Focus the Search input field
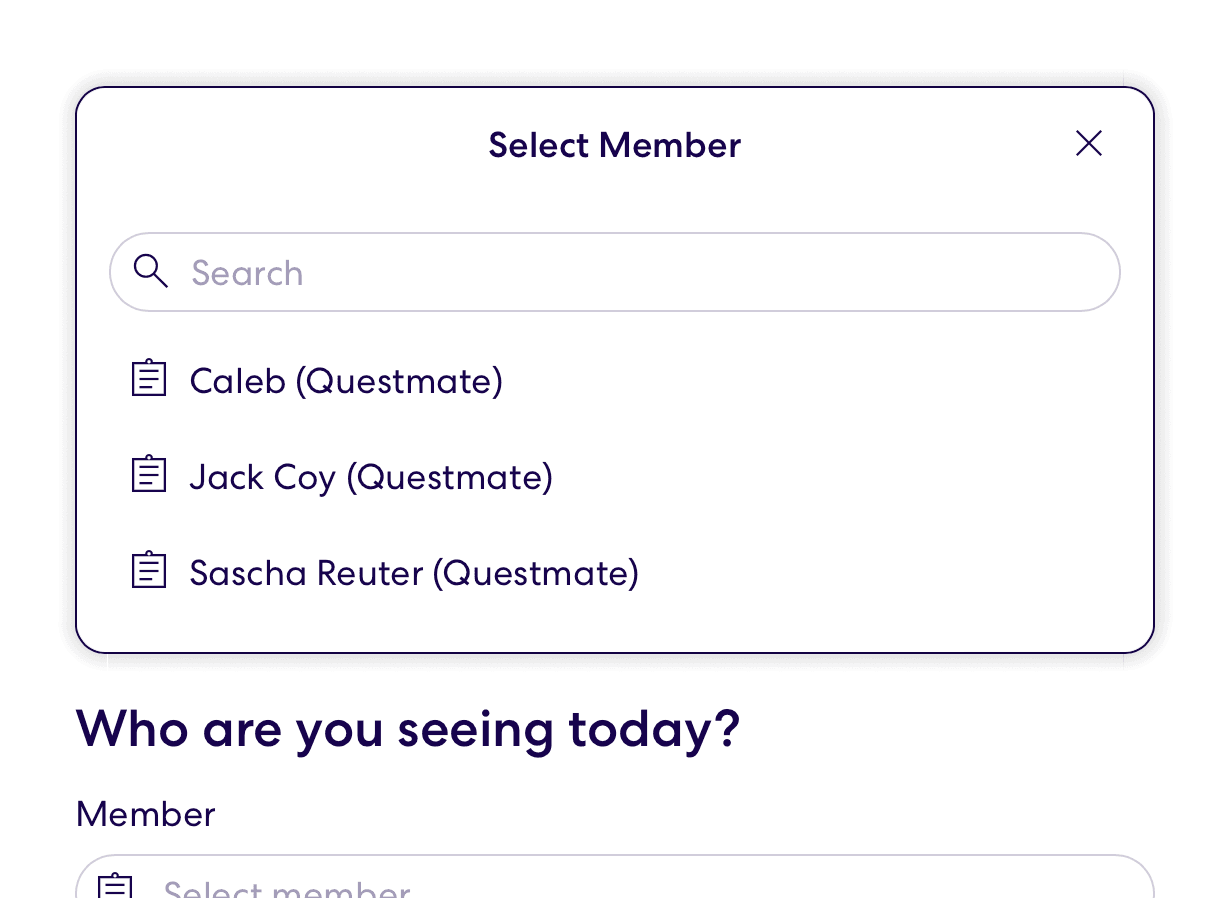1230x898 pixels. (640, 272)
